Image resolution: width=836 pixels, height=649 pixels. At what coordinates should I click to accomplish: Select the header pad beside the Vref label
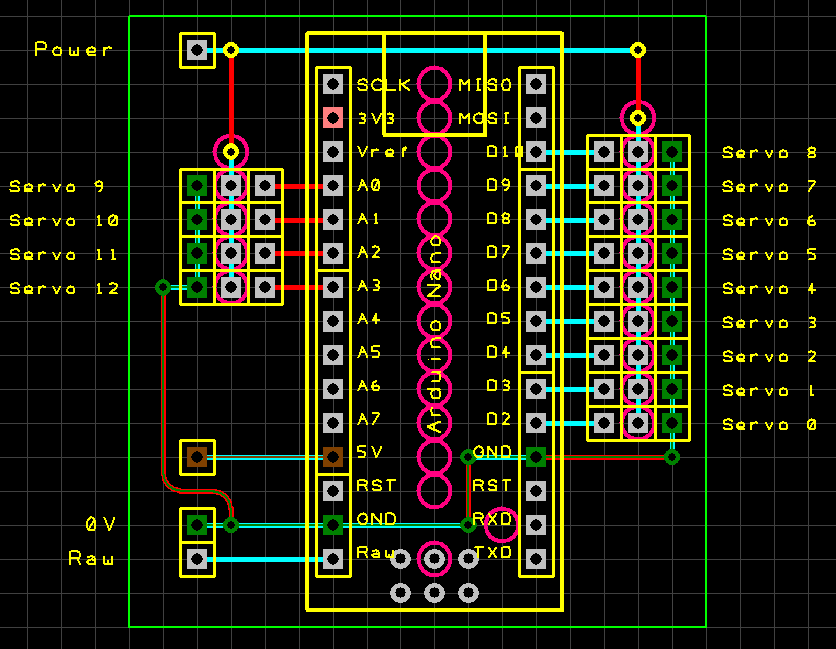(333, 152)
